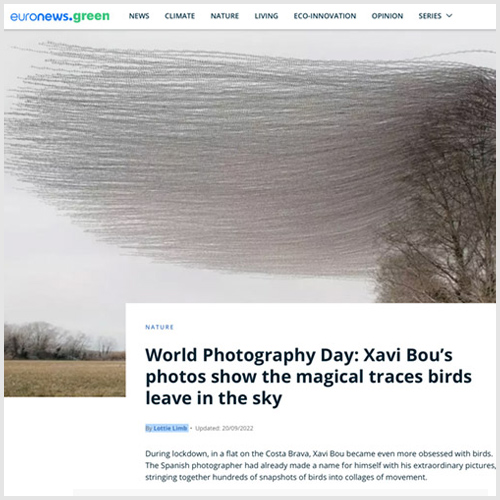Click Costa Brava in the article text
500x500 pixels.
288,454
